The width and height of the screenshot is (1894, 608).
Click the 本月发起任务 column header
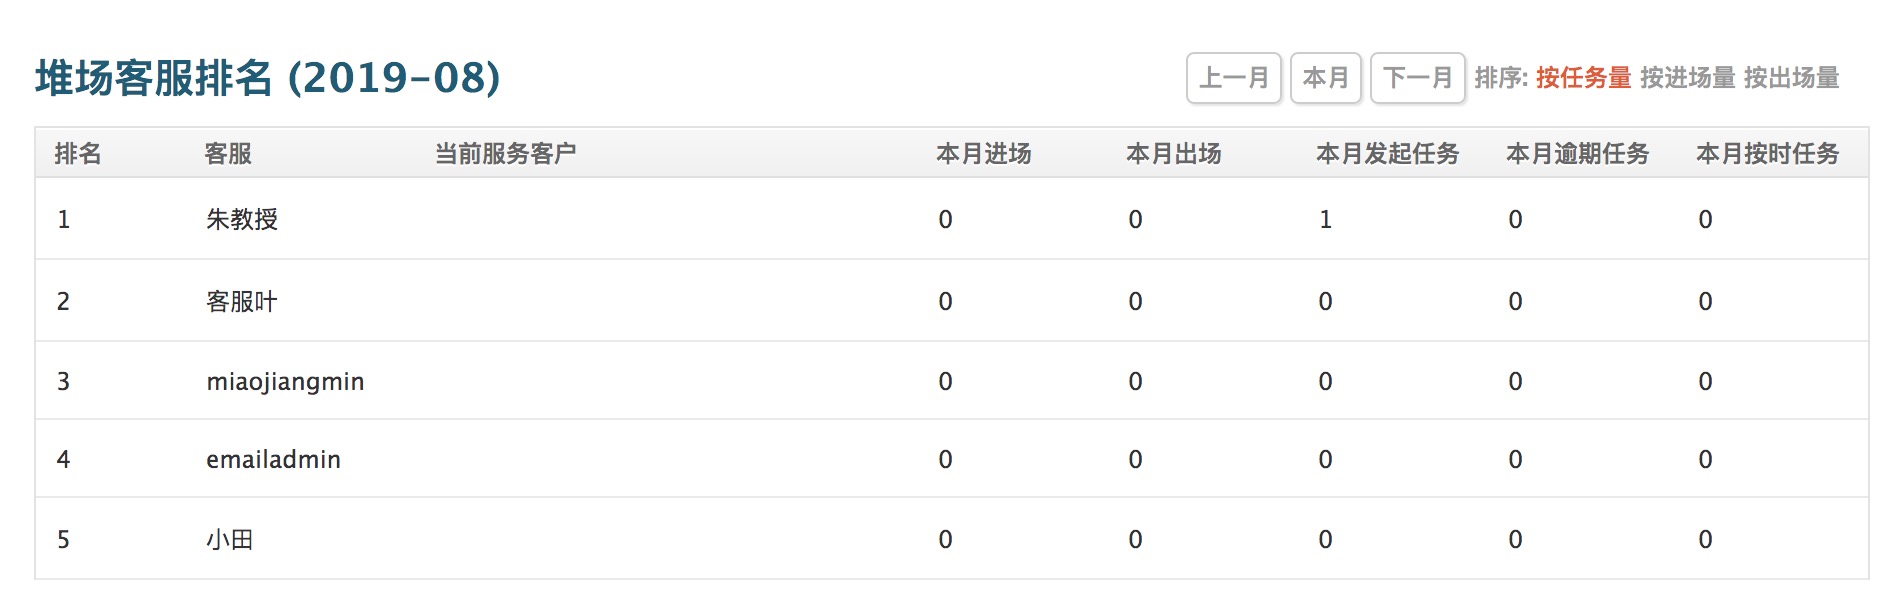(1387, 154)
